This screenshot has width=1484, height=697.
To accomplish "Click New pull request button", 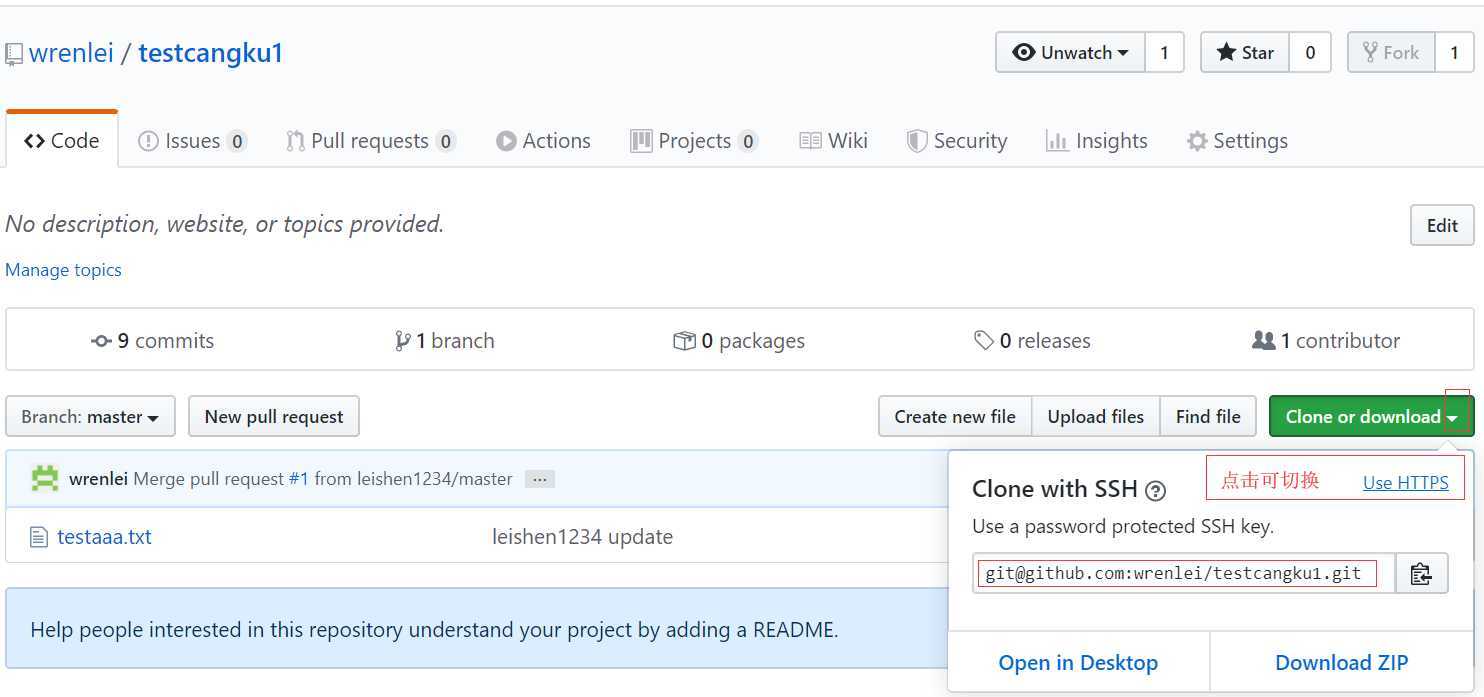I will [x=274, y=417].
